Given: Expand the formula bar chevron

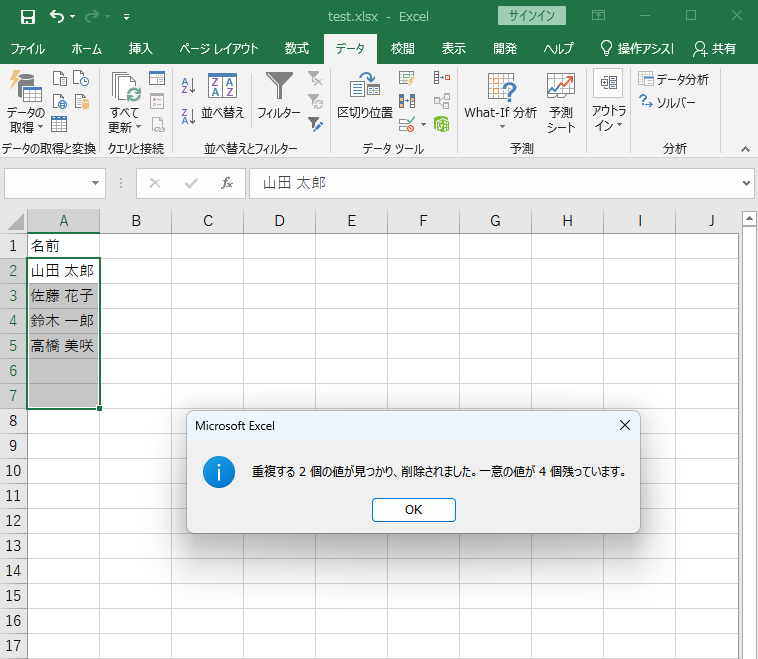Looking at the screenshot, I should [746, 183].
